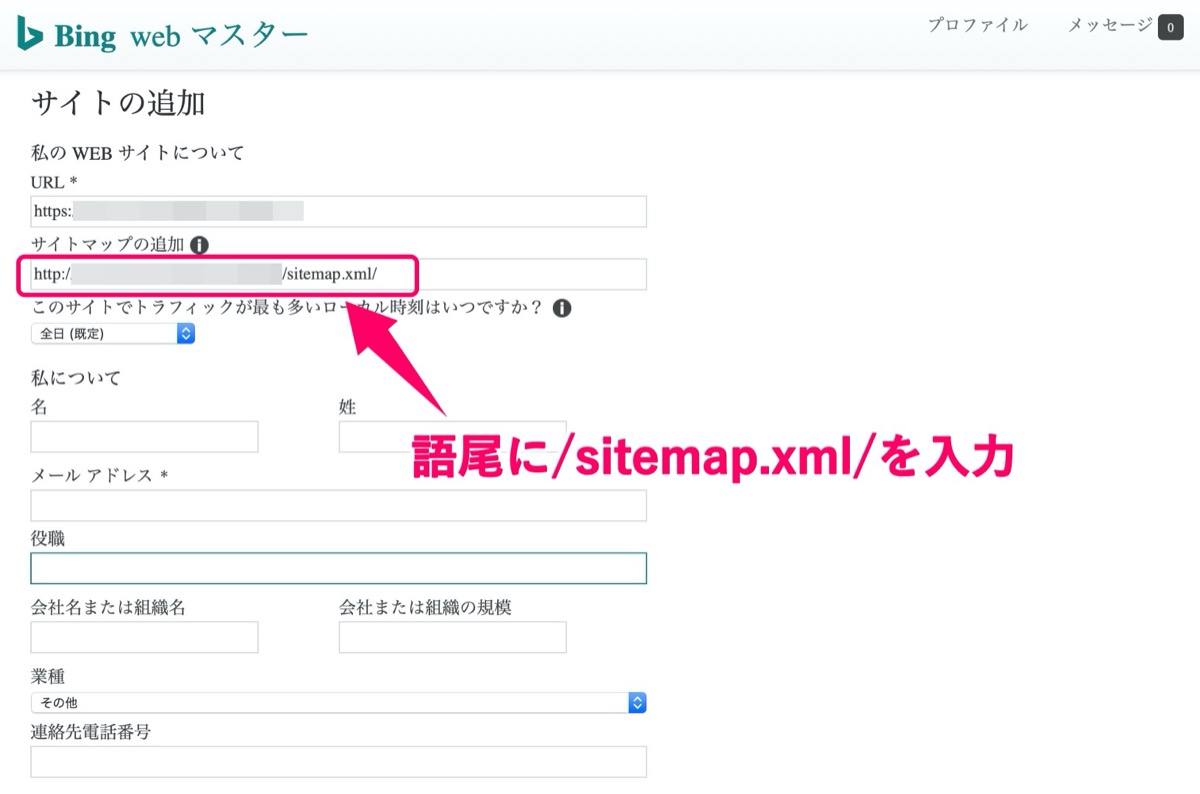The height and width of the screenshot is (794, 1200).
Task: Open the 業種 dropdown showing その他
Action: [339, 703]
